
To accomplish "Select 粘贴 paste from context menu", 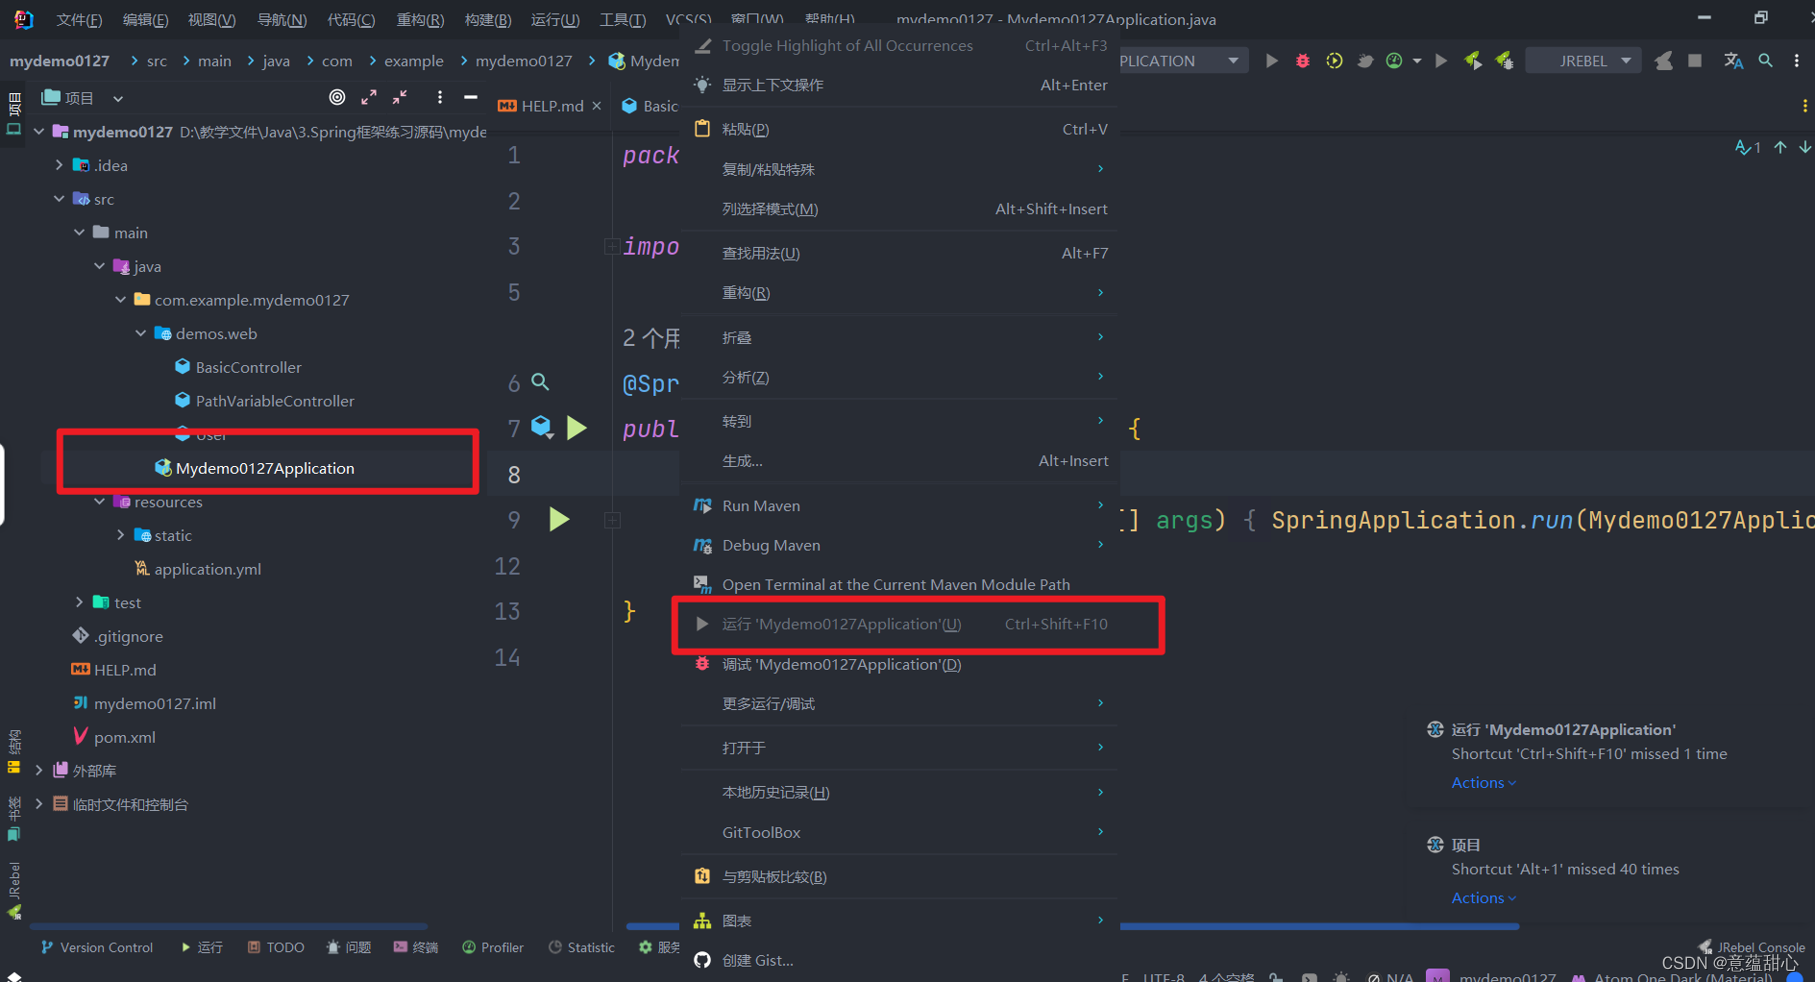I will pos(899,129).
